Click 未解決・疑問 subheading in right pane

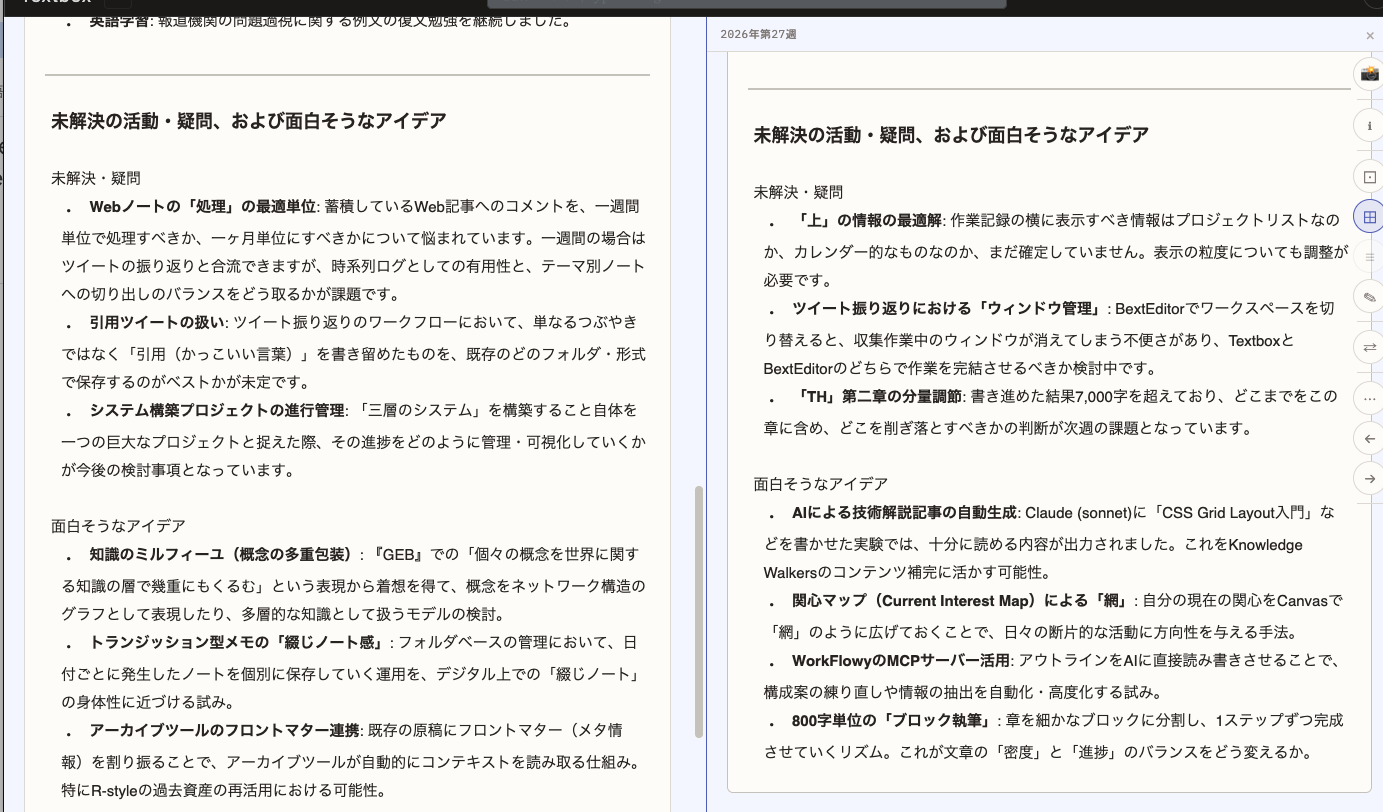[x=798, y=192]
